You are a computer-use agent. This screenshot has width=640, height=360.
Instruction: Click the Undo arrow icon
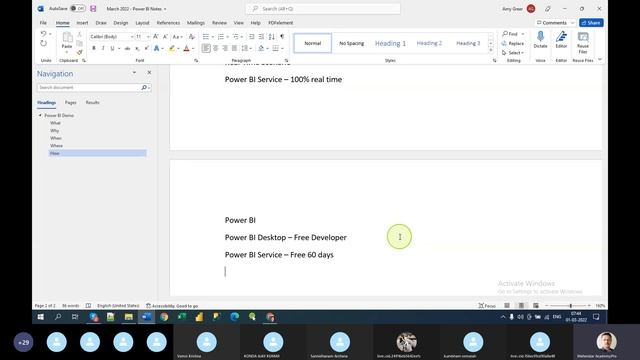click(x=43, y=34)
